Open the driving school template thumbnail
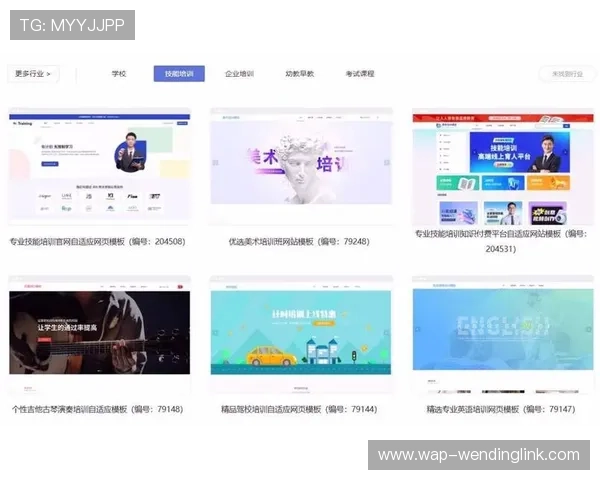This screenshot has width=600, height=480. (x=301, y=334)
